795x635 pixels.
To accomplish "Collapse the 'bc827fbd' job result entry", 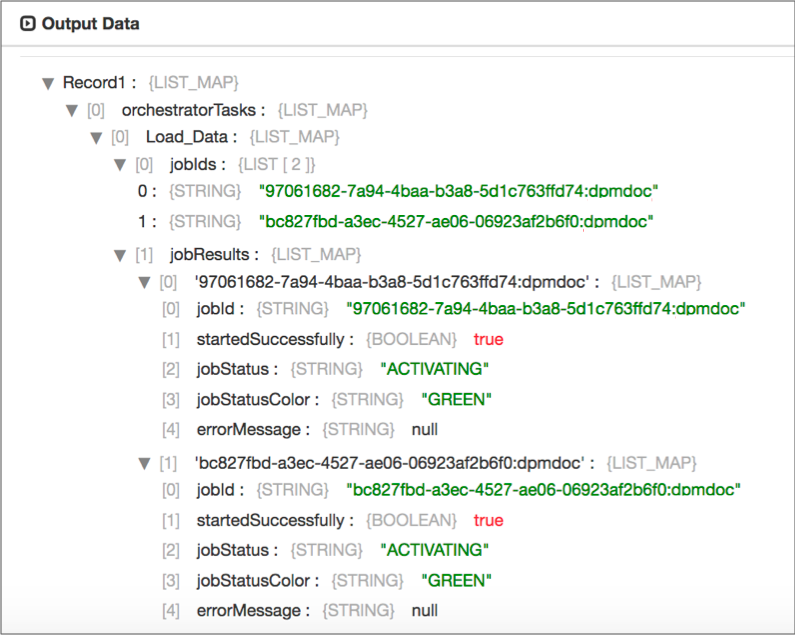I will pos(145,463).
